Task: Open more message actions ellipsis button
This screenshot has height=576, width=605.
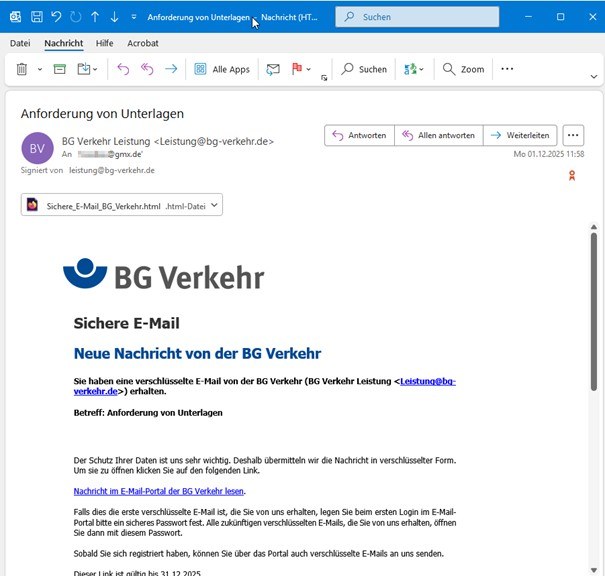Action: 573,135
